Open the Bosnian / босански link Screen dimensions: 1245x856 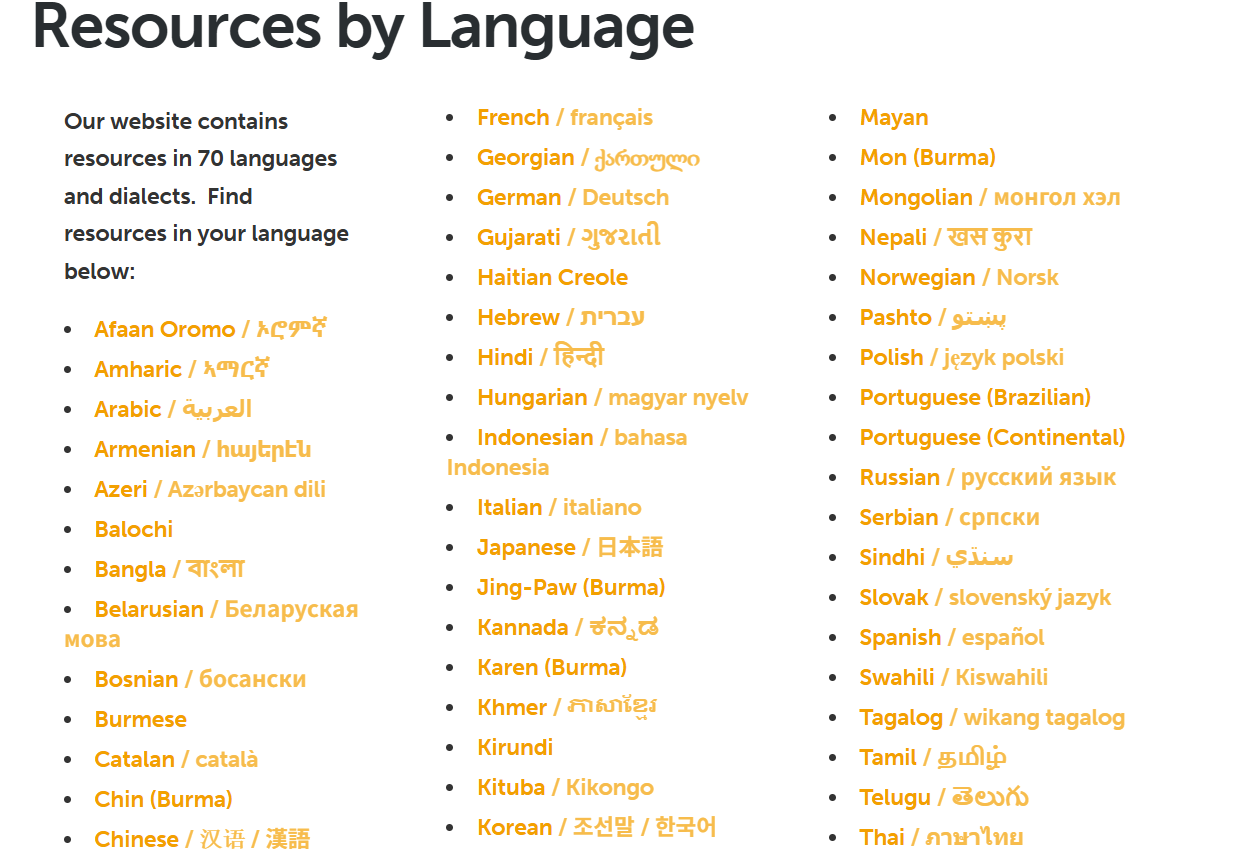(200, 679)
